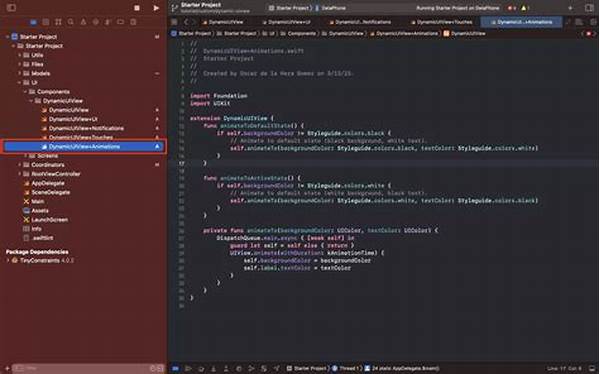This screenshot has height=374, width=600.
Task: Show the errors count in activity bar
Action: 512,8
